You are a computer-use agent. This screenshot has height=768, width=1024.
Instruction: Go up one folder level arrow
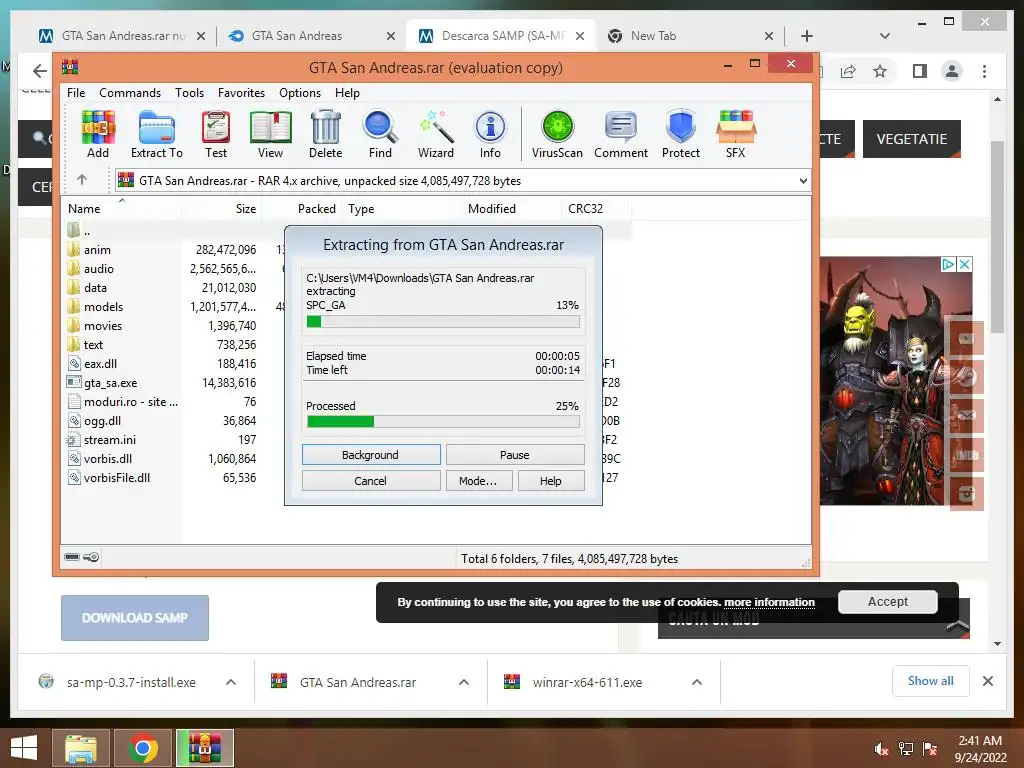82,180
